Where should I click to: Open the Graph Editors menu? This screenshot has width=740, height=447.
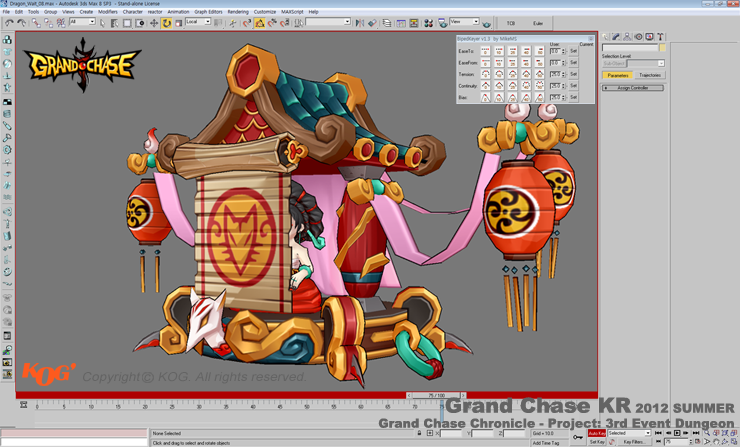(x=208, y=12)
